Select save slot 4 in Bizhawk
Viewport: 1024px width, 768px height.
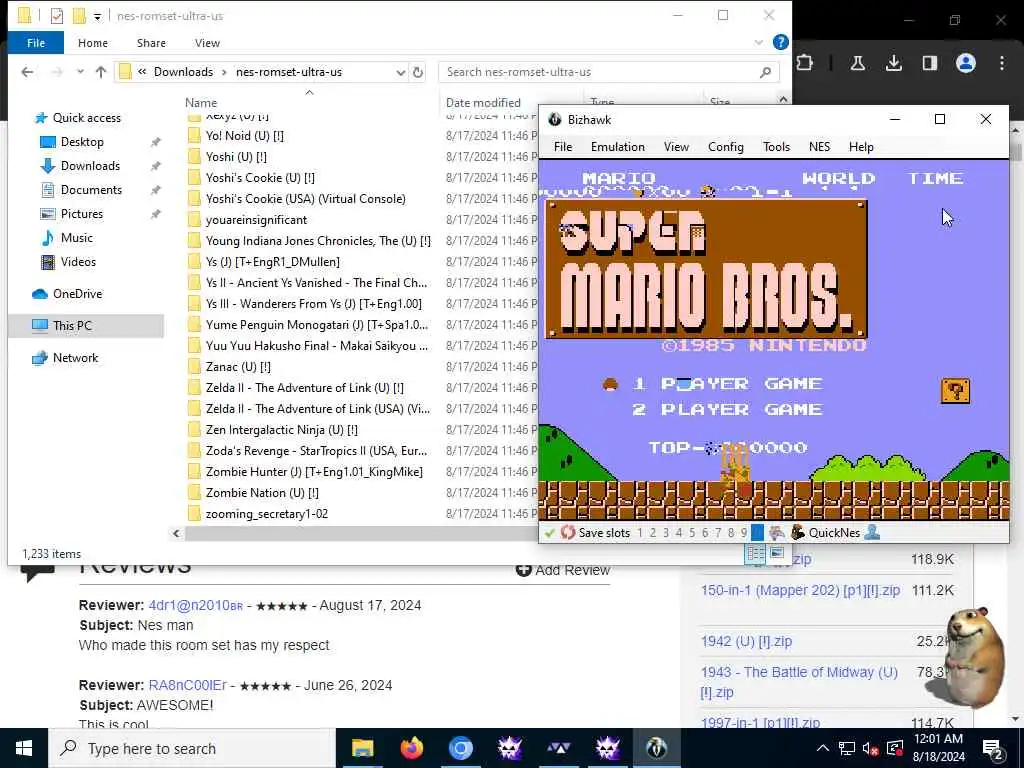pyautogui.click(x=679, y=533)
